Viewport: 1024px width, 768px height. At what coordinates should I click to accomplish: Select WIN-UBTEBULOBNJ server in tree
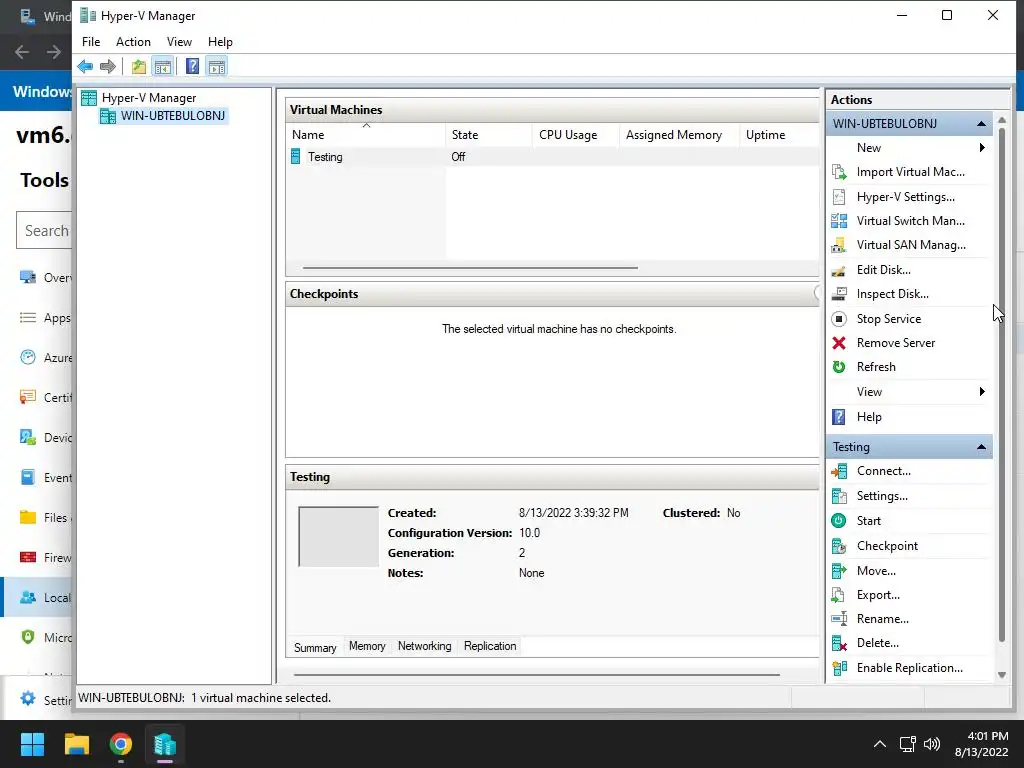pos(172,116)
